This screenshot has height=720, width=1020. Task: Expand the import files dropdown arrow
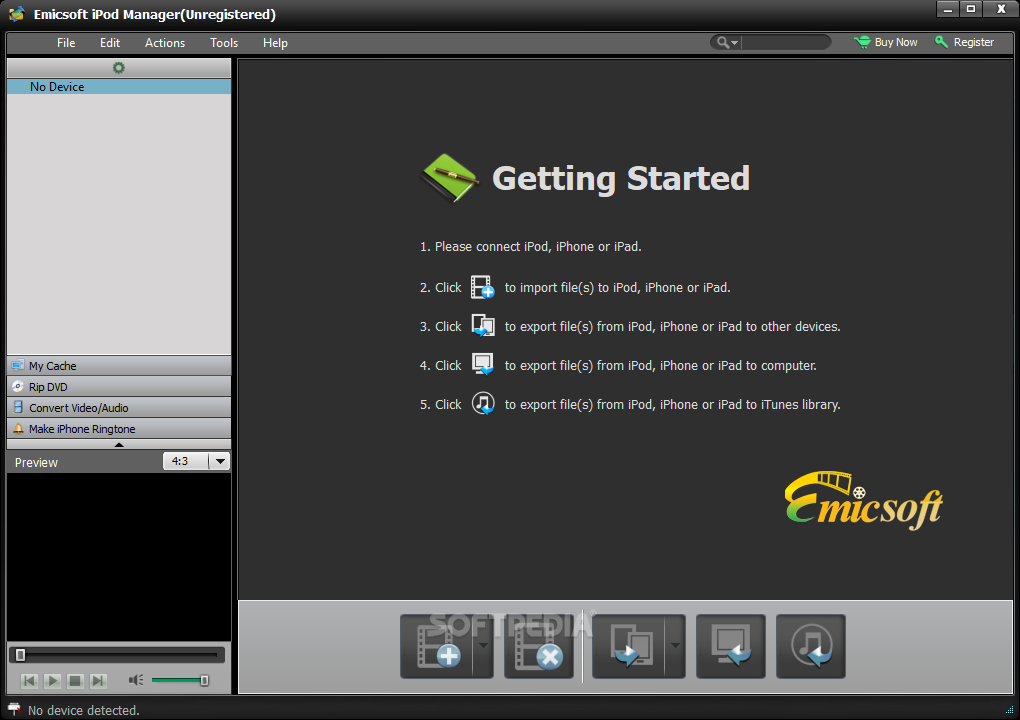[x=483, y=646]
